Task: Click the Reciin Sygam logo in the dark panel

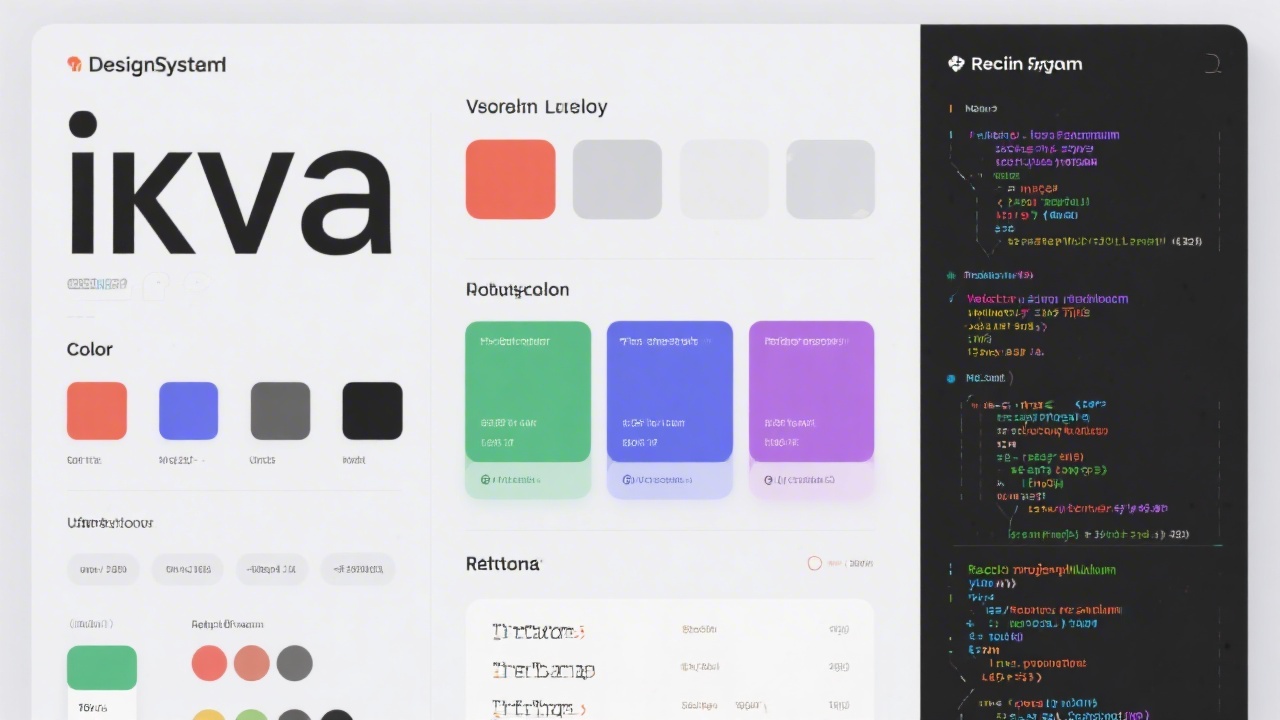Action: [x=956, y=63]
